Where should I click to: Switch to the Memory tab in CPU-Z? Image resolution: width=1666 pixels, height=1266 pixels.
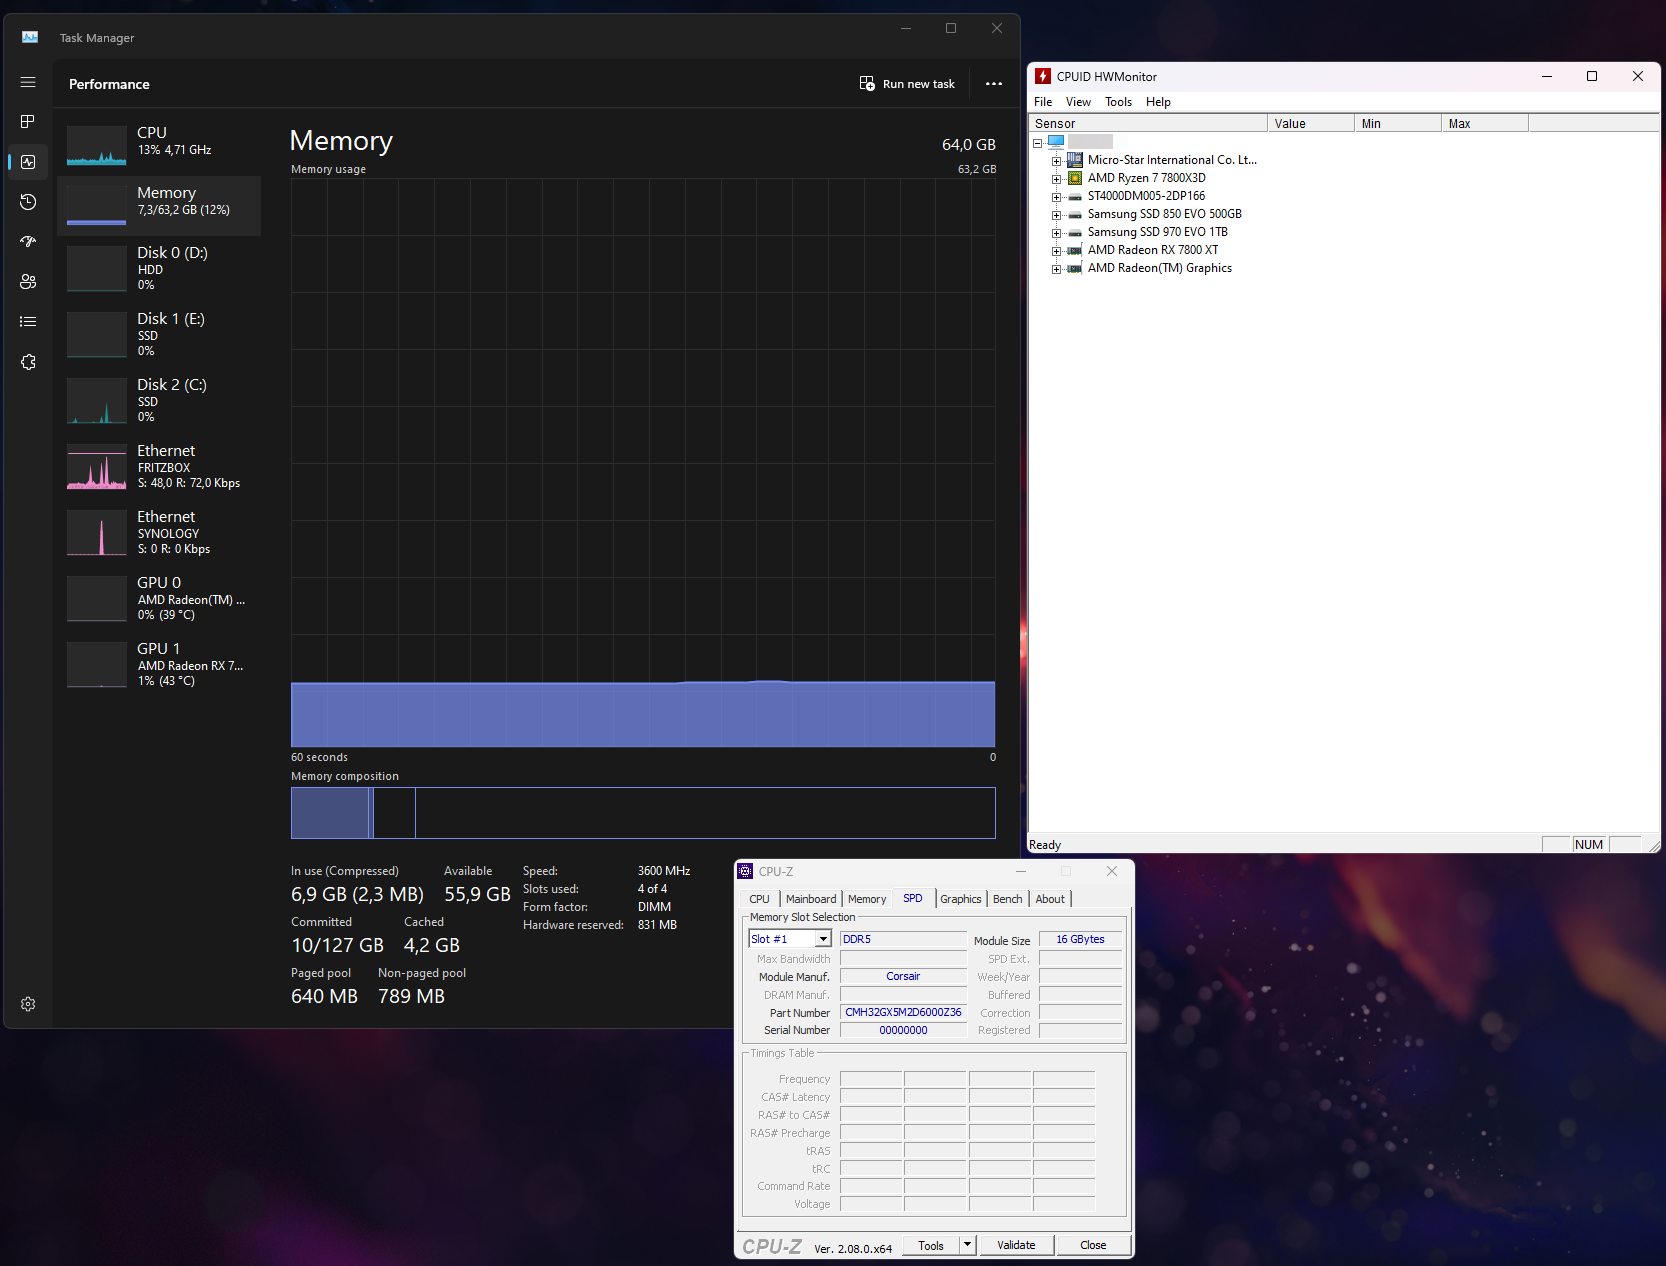867,899
